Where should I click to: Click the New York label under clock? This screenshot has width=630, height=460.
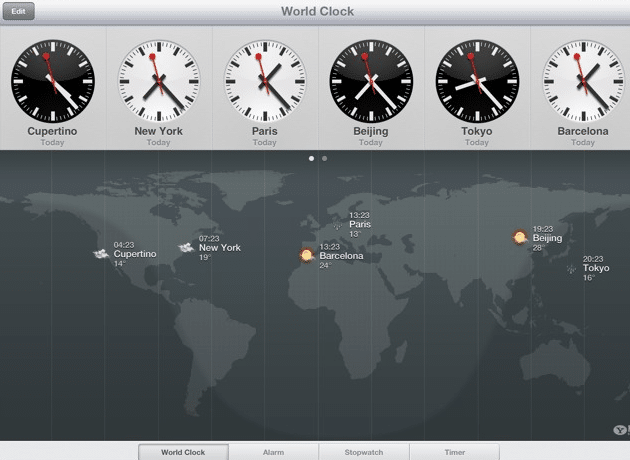[158, 131]
